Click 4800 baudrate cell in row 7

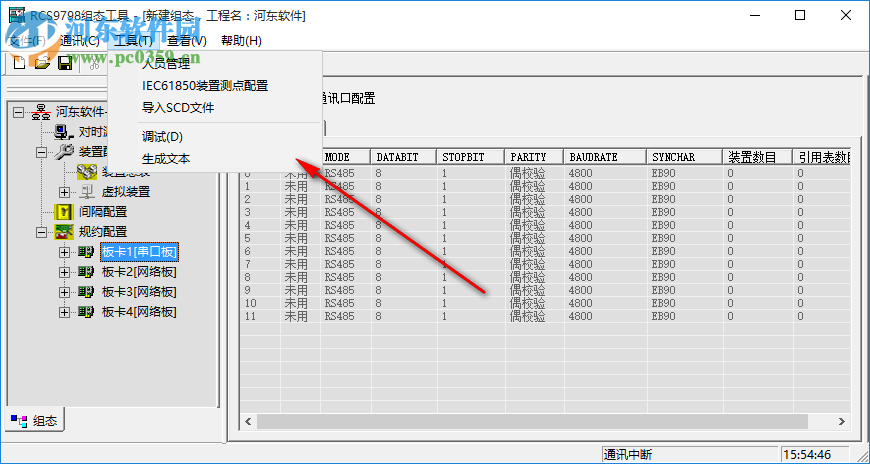pos(581,264)
